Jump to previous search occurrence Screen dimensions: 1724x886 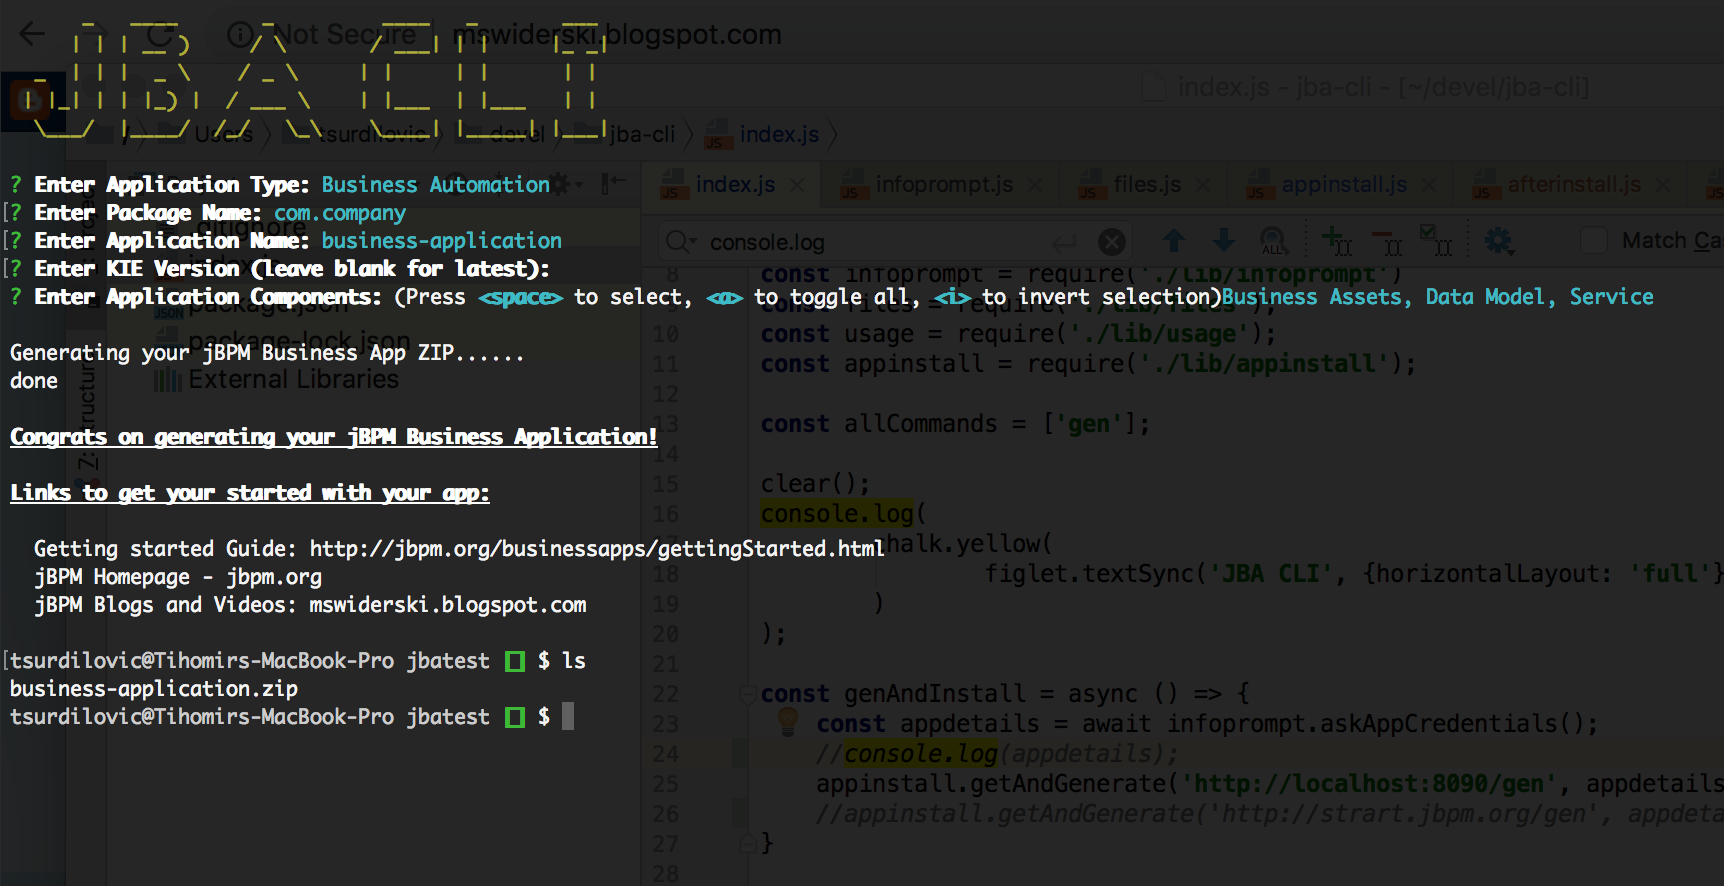[x=1174, y=241]
